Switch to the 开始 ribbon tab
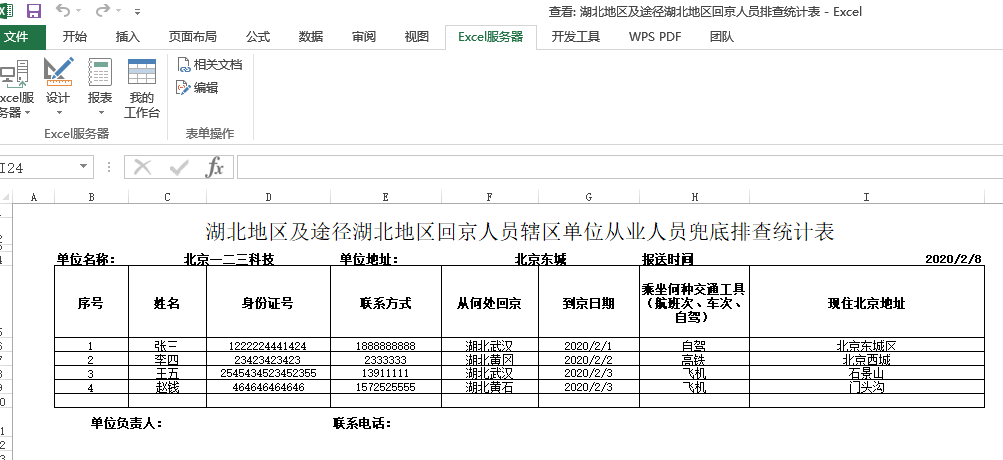The image size is (1003, 460). [75, 36]
